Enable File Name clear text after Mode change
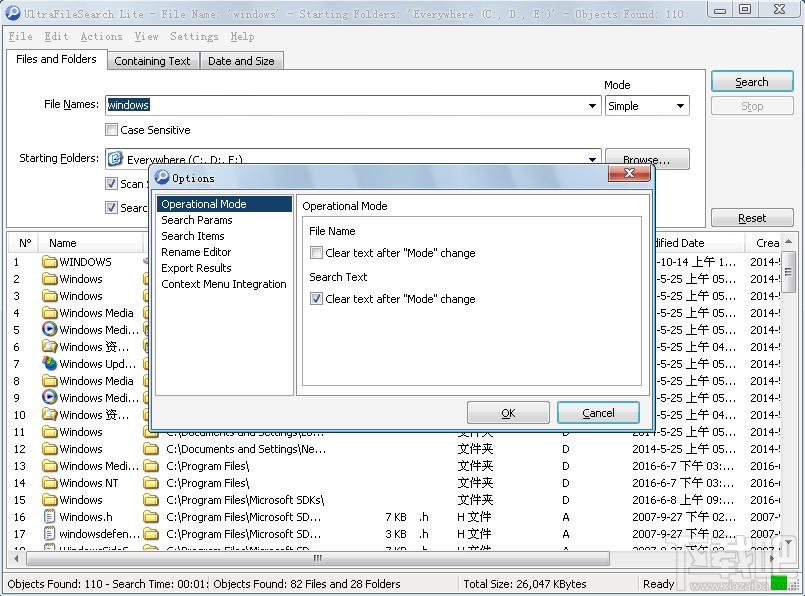Viewport: 805px width, 596px height. [316, 253]
